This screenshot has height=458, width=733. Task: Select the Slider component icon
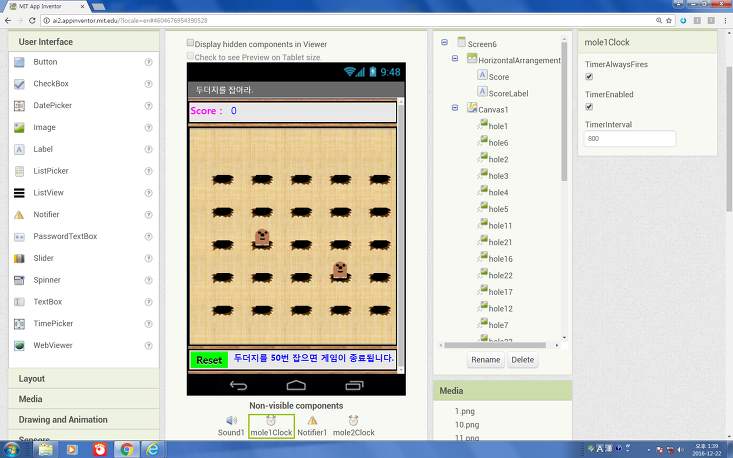tap(19, 258)
